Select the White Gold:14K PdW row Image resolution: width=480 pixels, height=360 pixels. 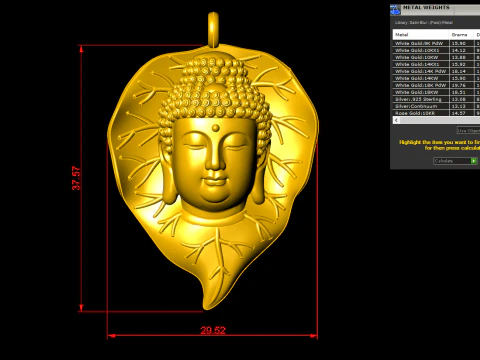pyautogui.click(x=436, y=71)
